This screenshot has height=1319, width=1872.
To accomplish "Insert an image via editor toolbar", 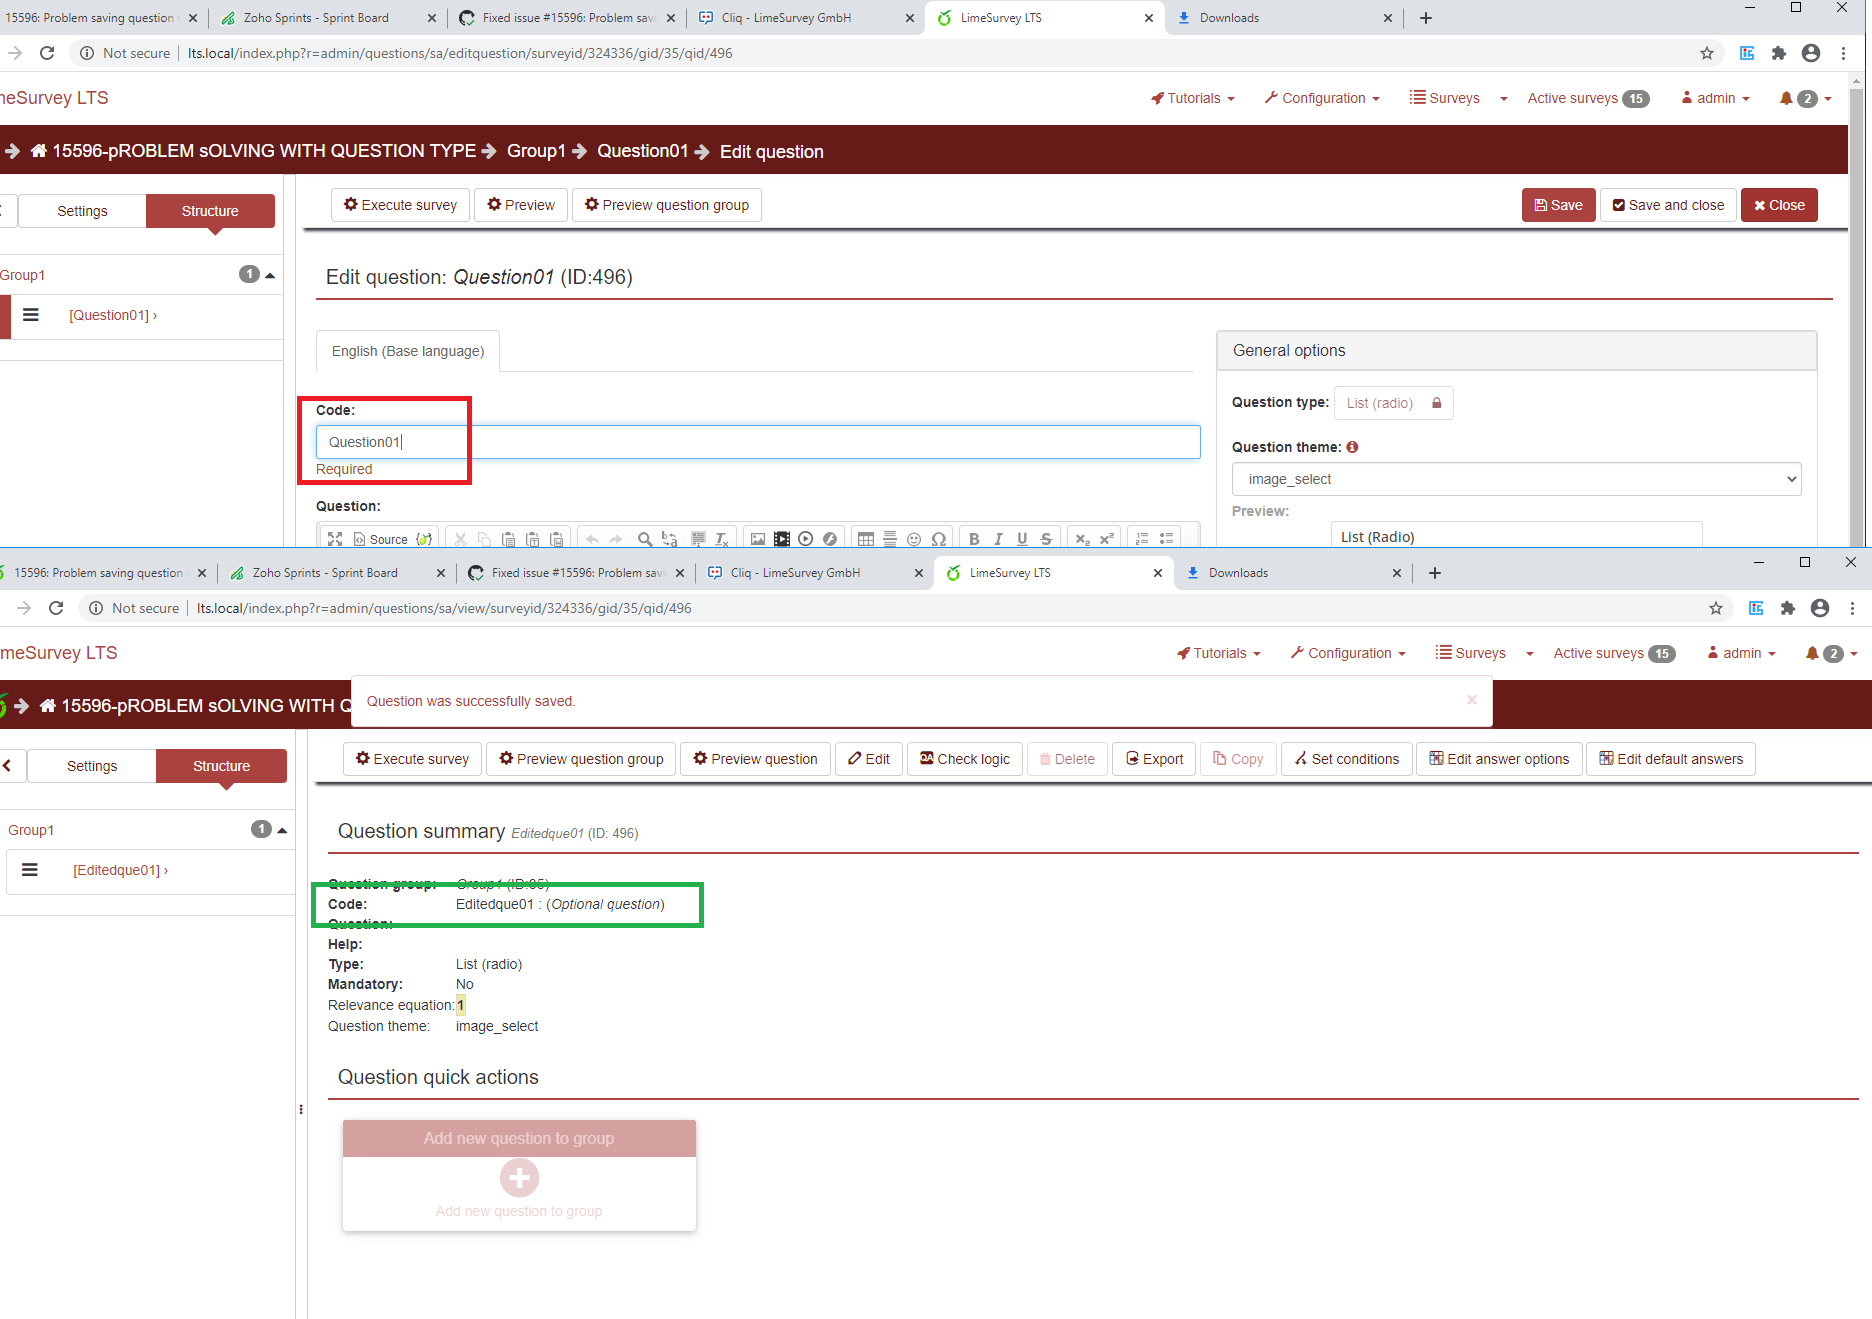I will click(758, 539).
